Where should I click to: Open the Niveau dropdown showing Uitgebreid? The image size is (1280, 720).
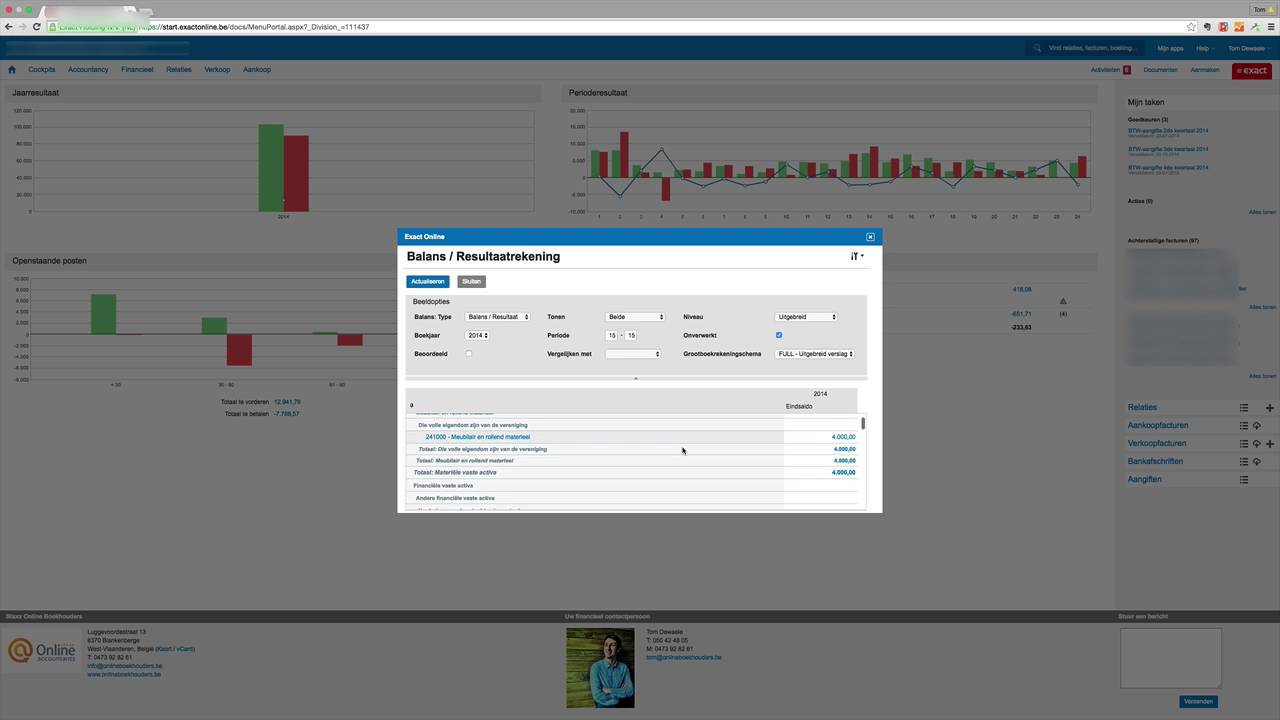click(x=806, y=317)
